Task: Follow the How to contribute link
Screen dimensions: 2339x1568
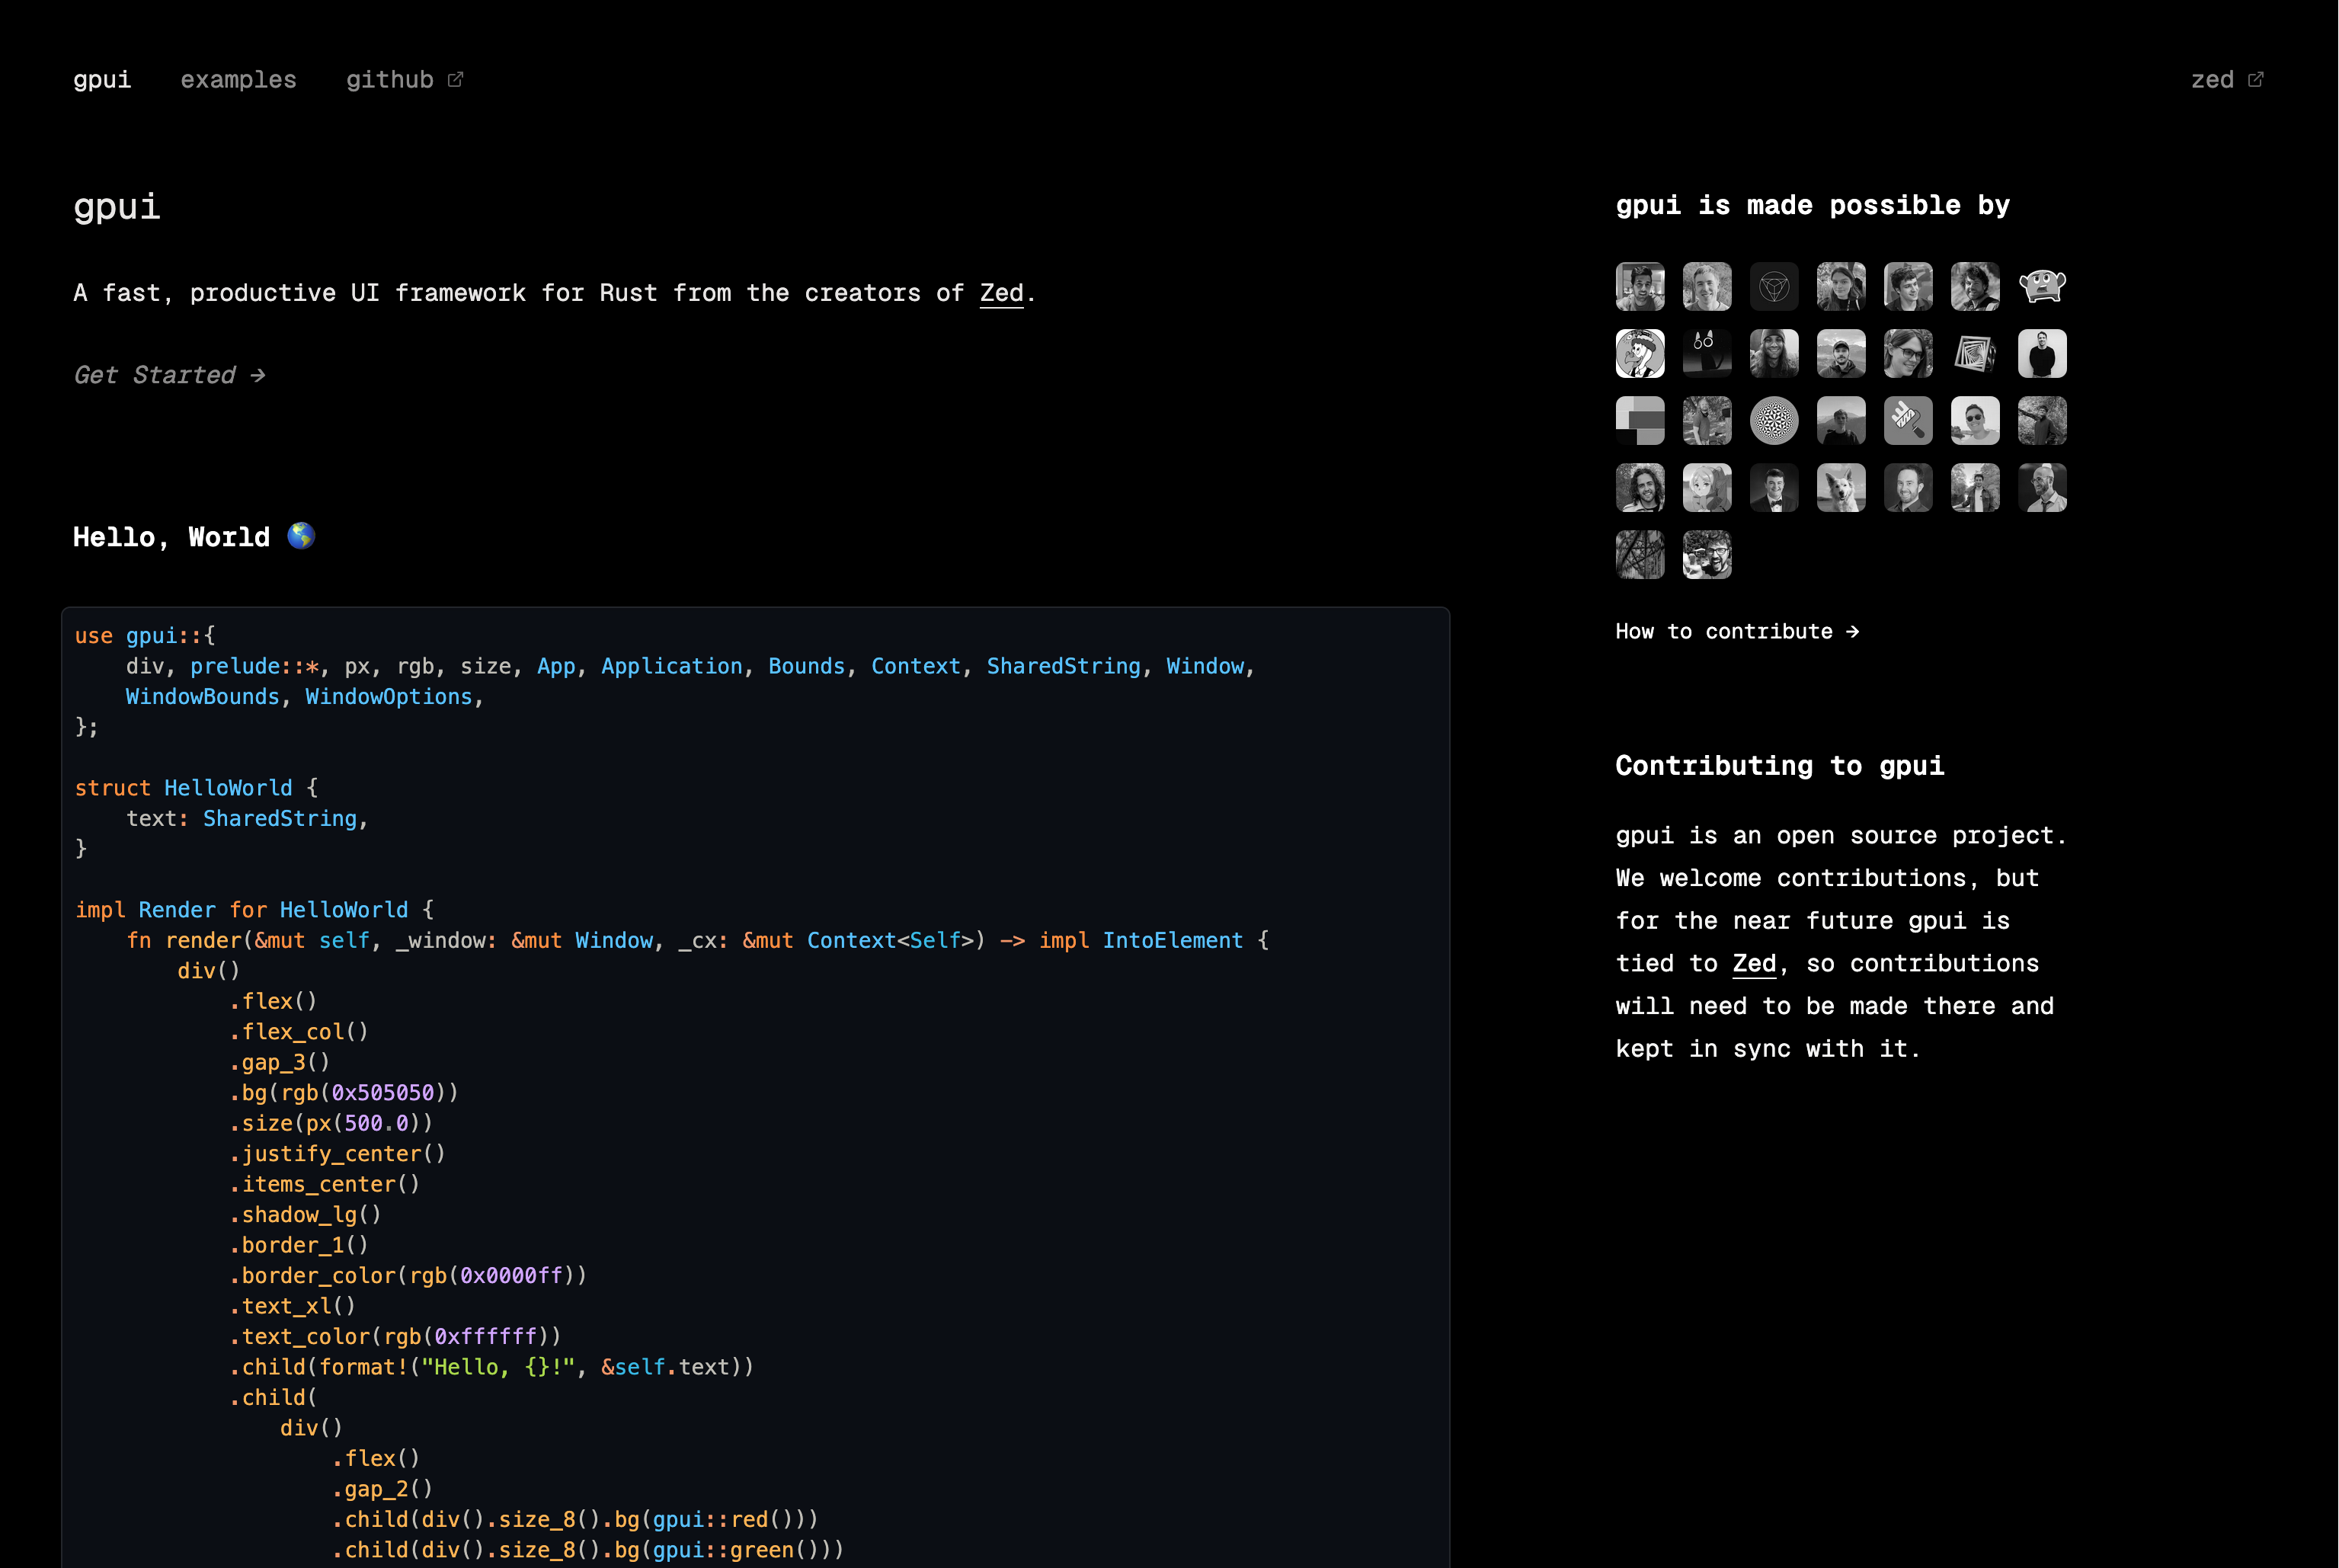Action: pos(1736,632)
